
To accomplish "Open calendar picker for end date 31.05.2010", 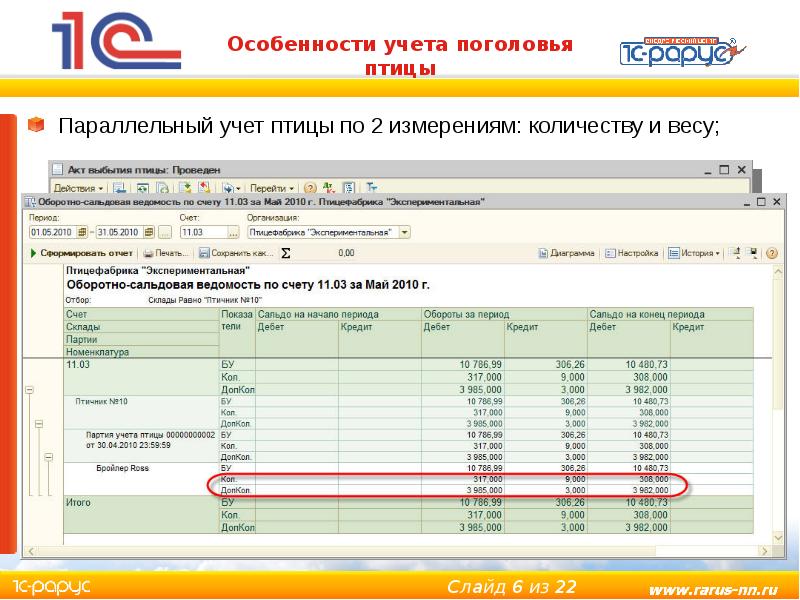I will click(x=149, y=232).
